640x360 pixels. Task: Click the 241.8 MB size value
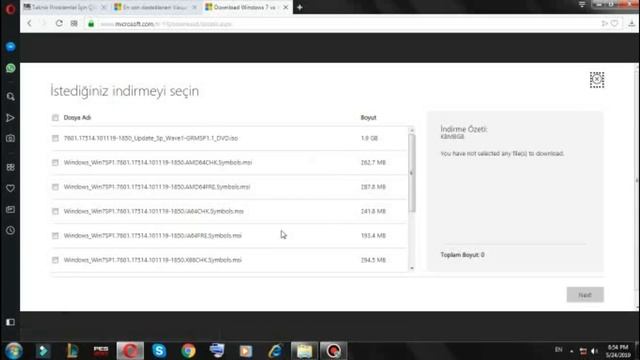373,211
